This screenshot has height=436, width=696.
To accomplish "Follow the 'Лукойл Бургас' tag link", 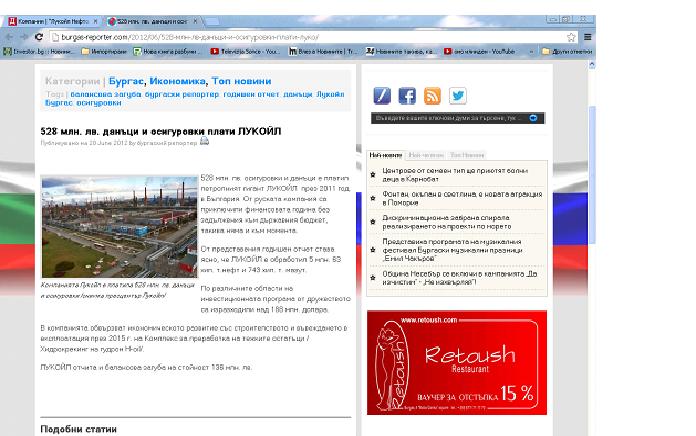I will click(x=330, y=94).
